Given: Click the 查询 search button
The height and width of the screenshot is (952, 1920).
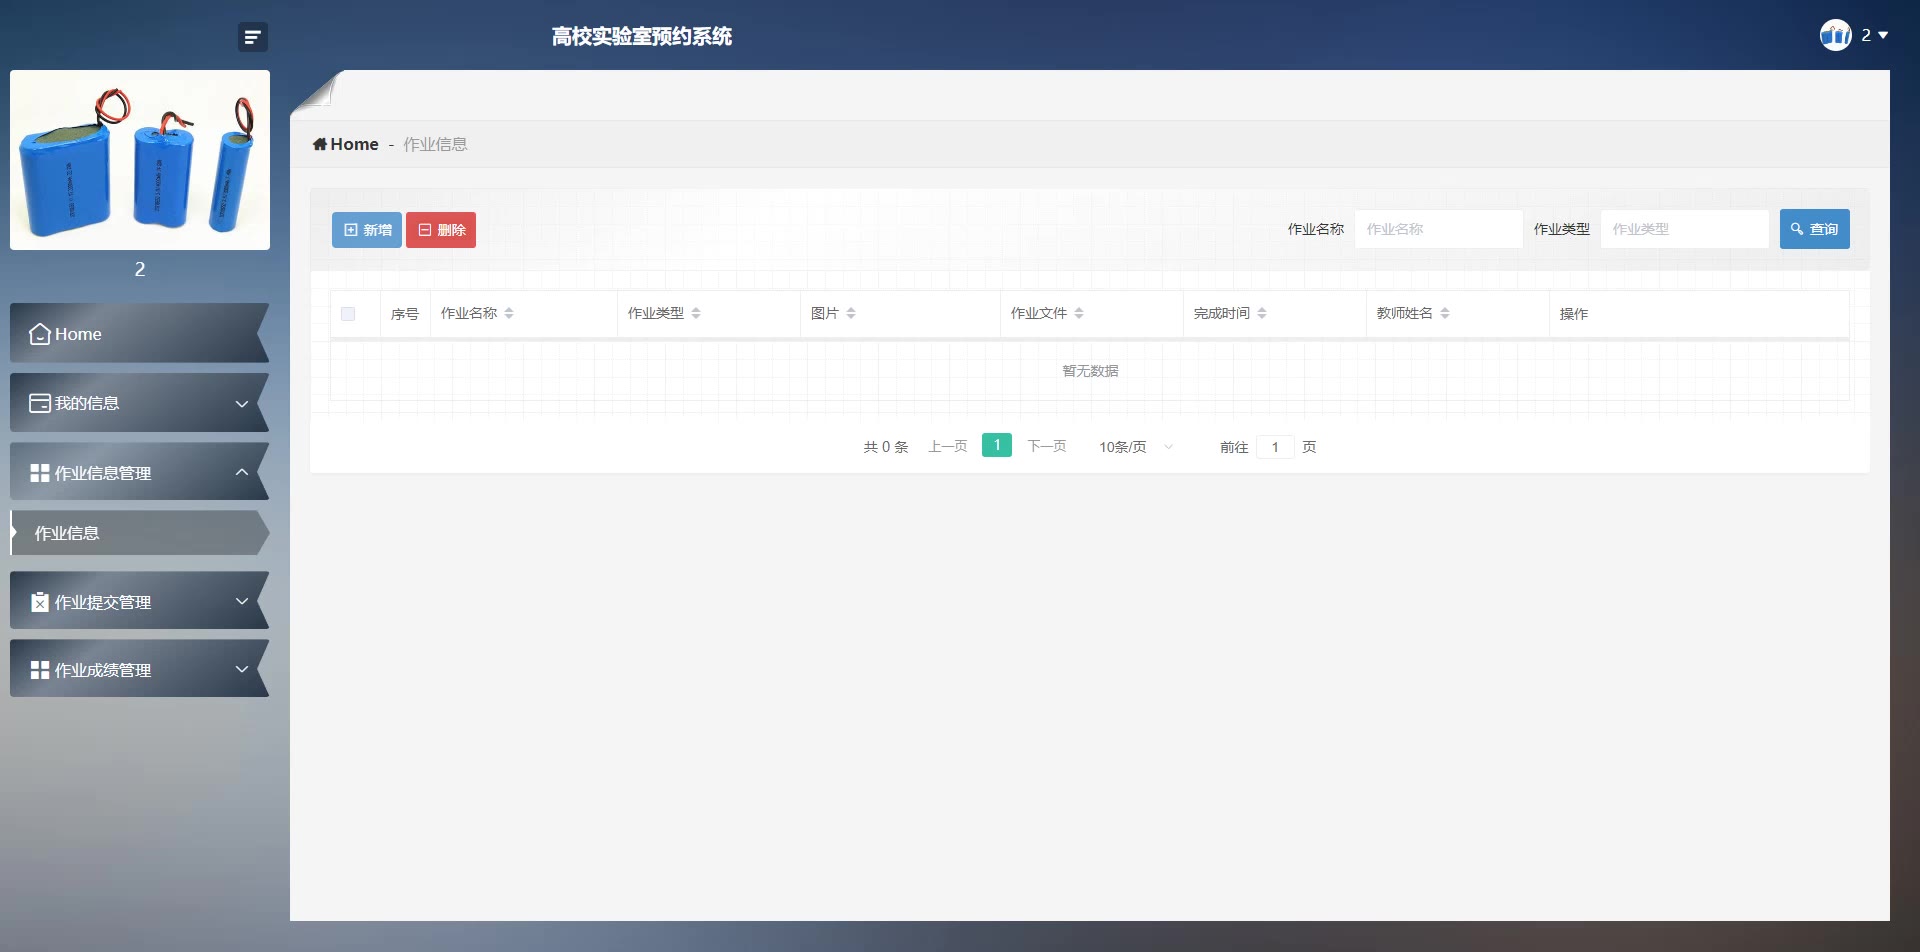Looking at the screenshot, I should pyautogui.click(x=1814, y=229).
